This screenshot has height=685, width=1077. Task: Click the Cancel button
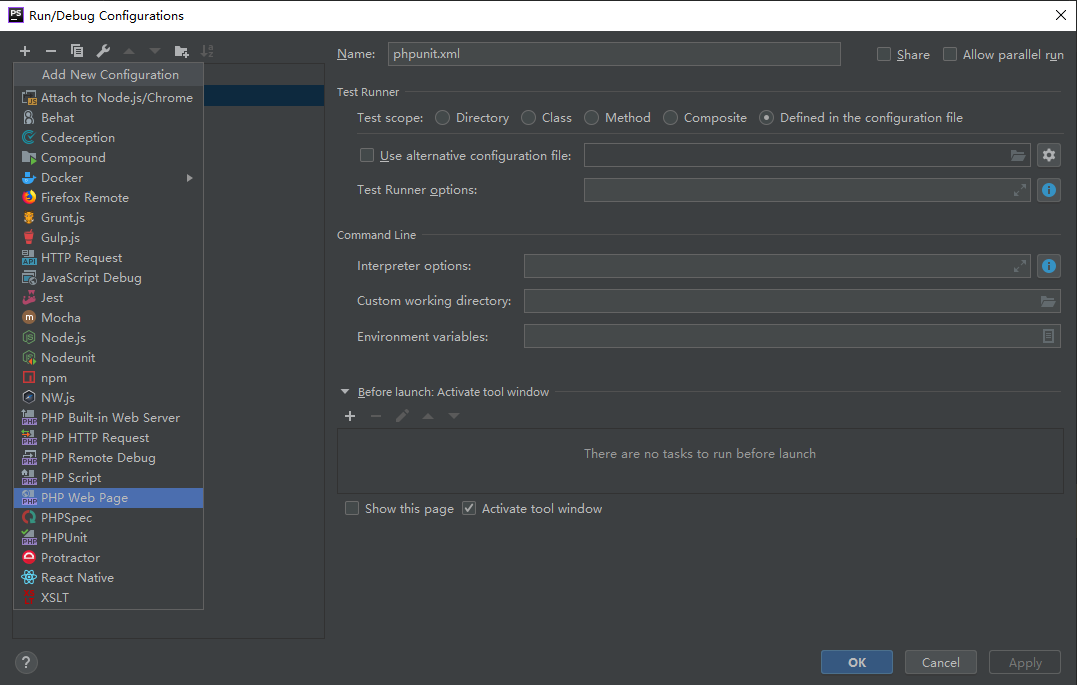coord(940,662)
